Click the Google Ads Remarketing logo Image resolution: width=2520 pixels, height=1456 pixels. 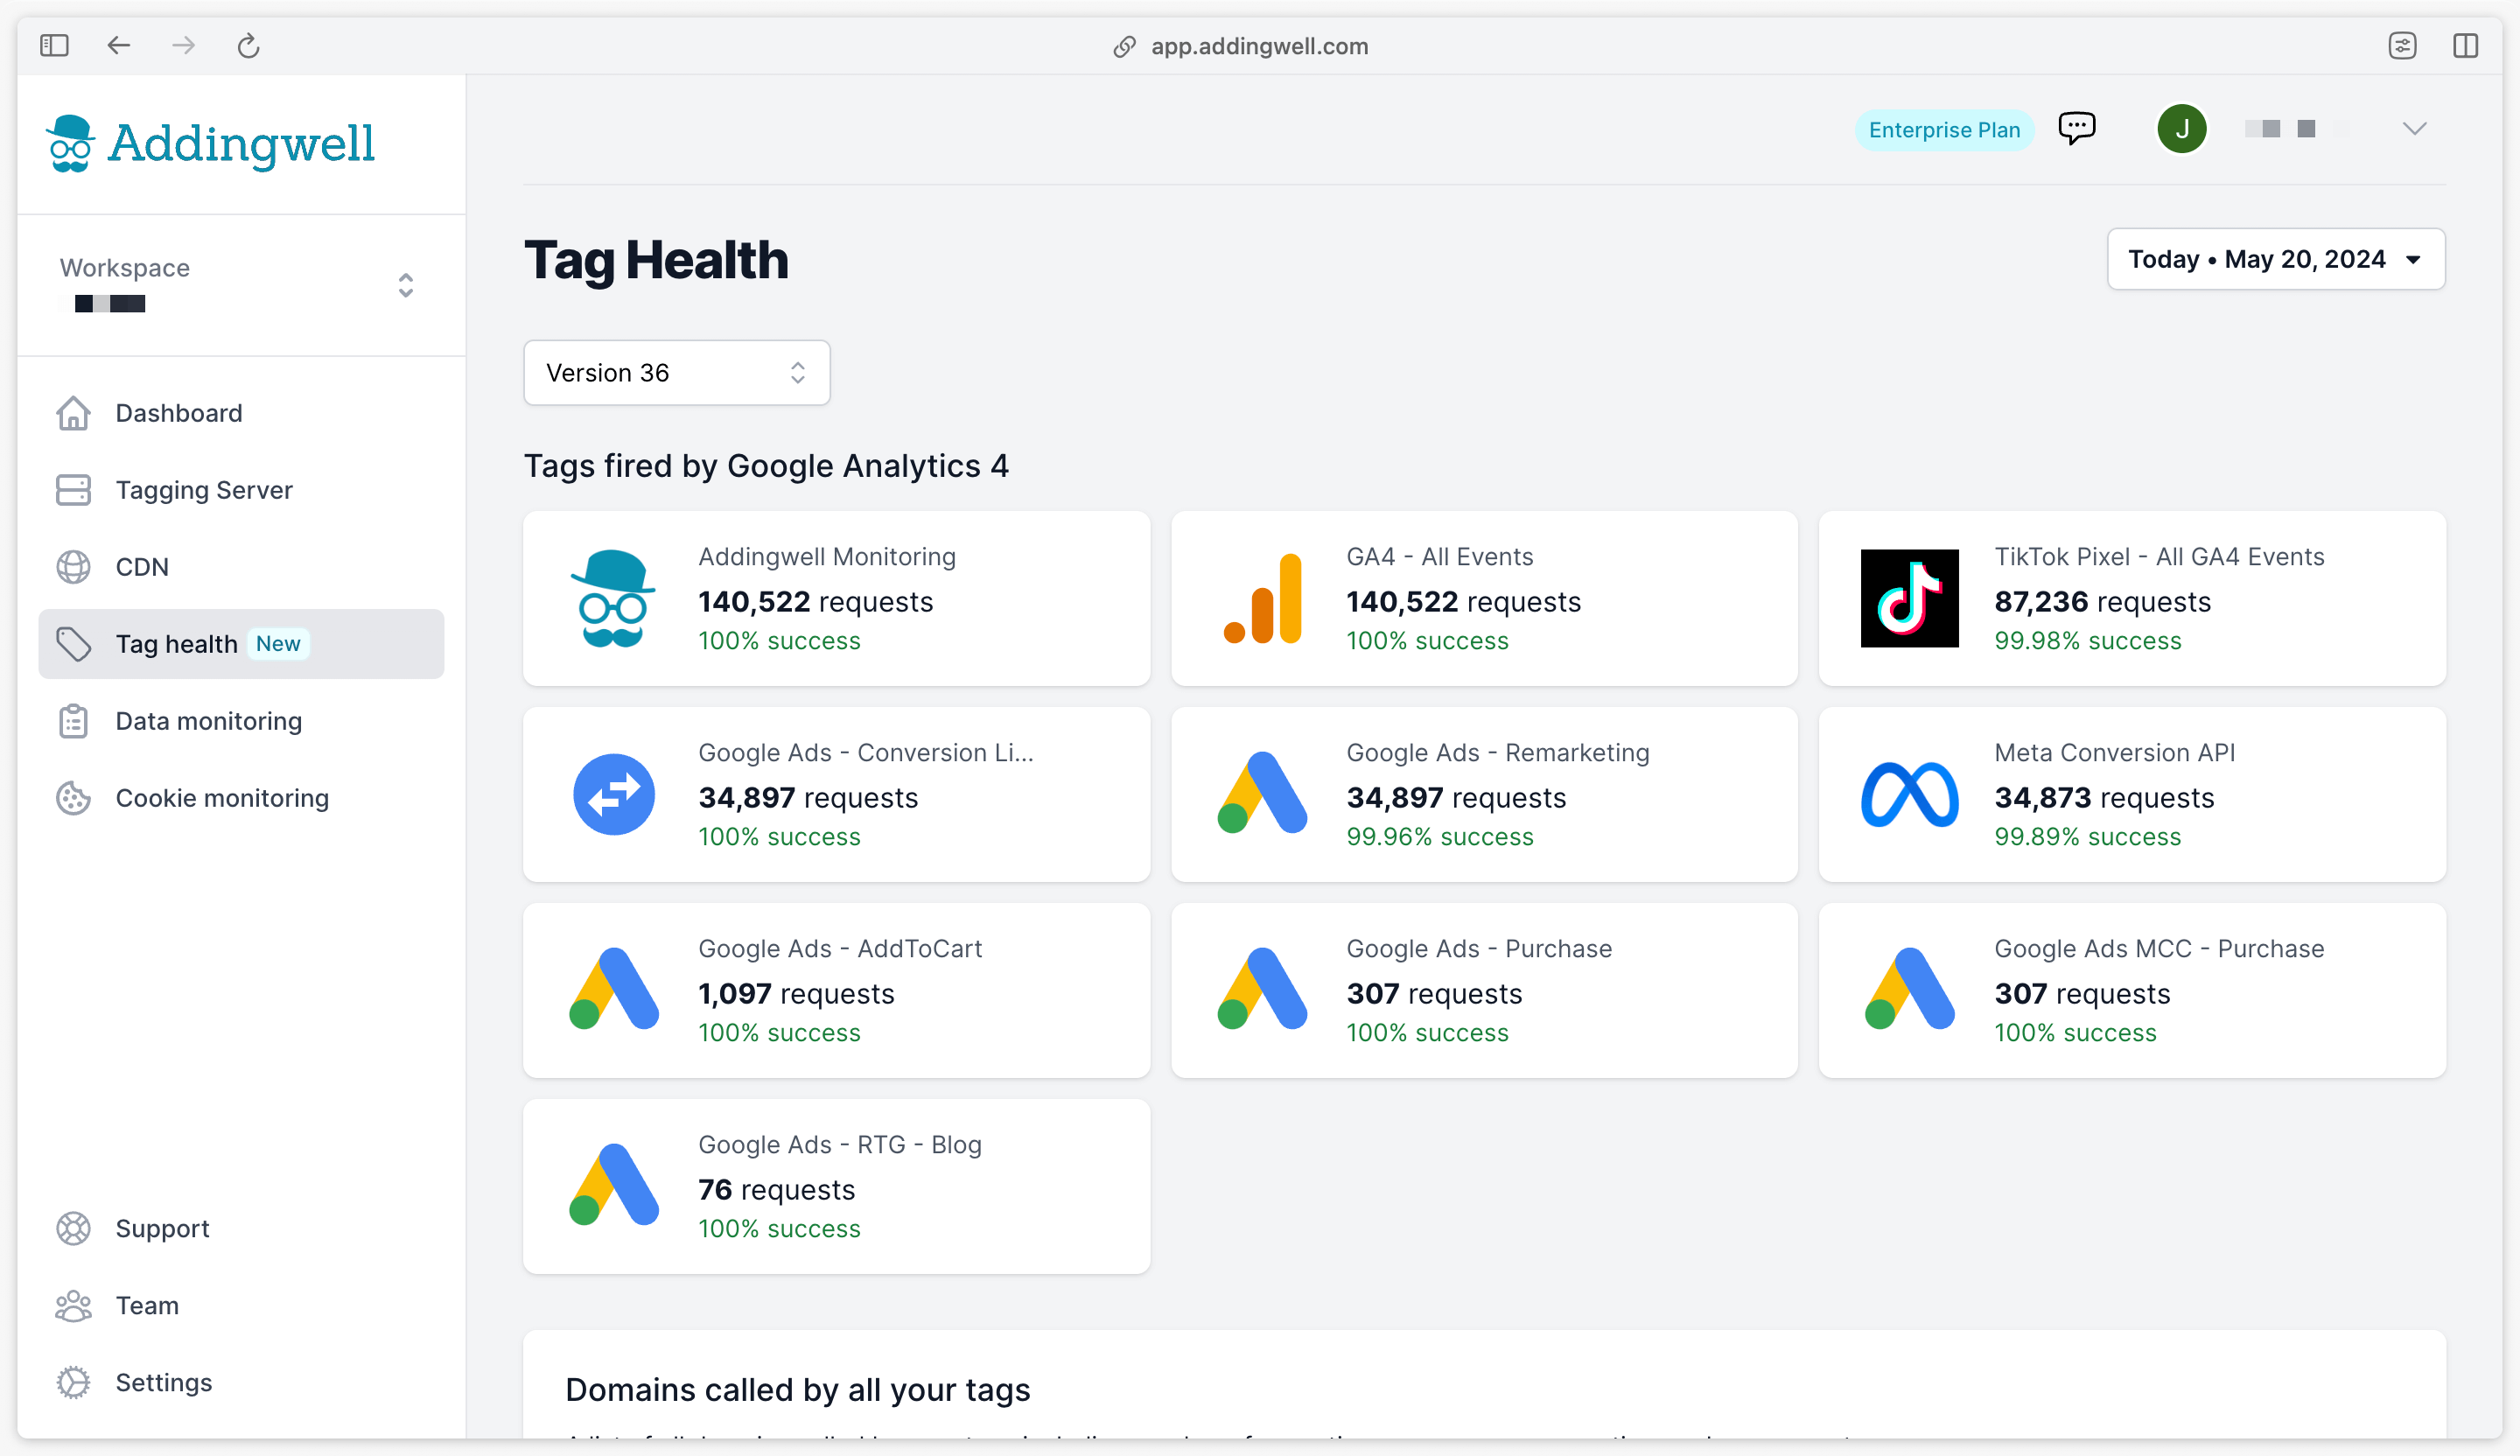(x=1262, y=792)
